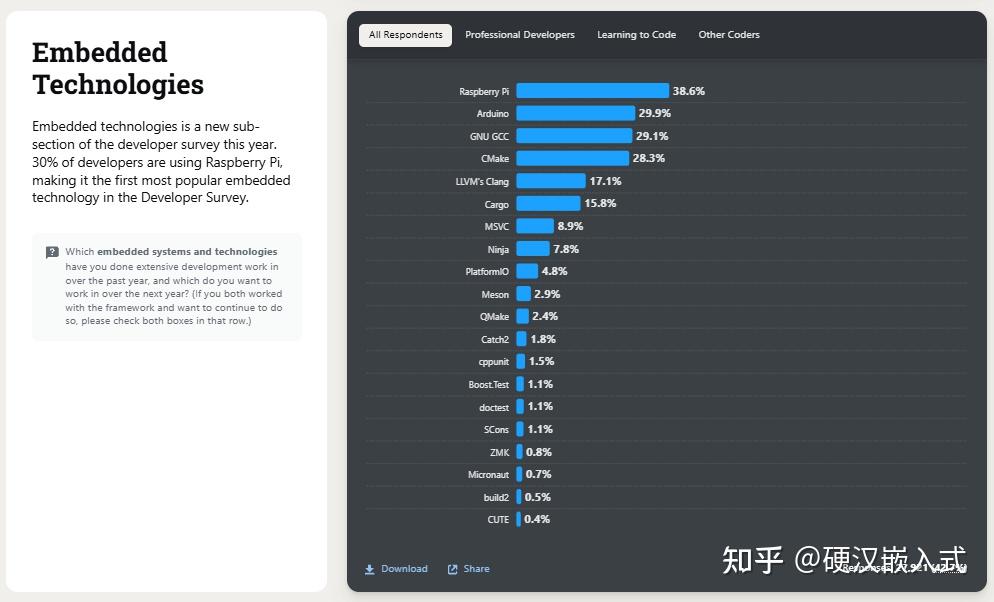994x602 pixels.
Task: Select the GNU GCC bar
Action: point(574,136)
